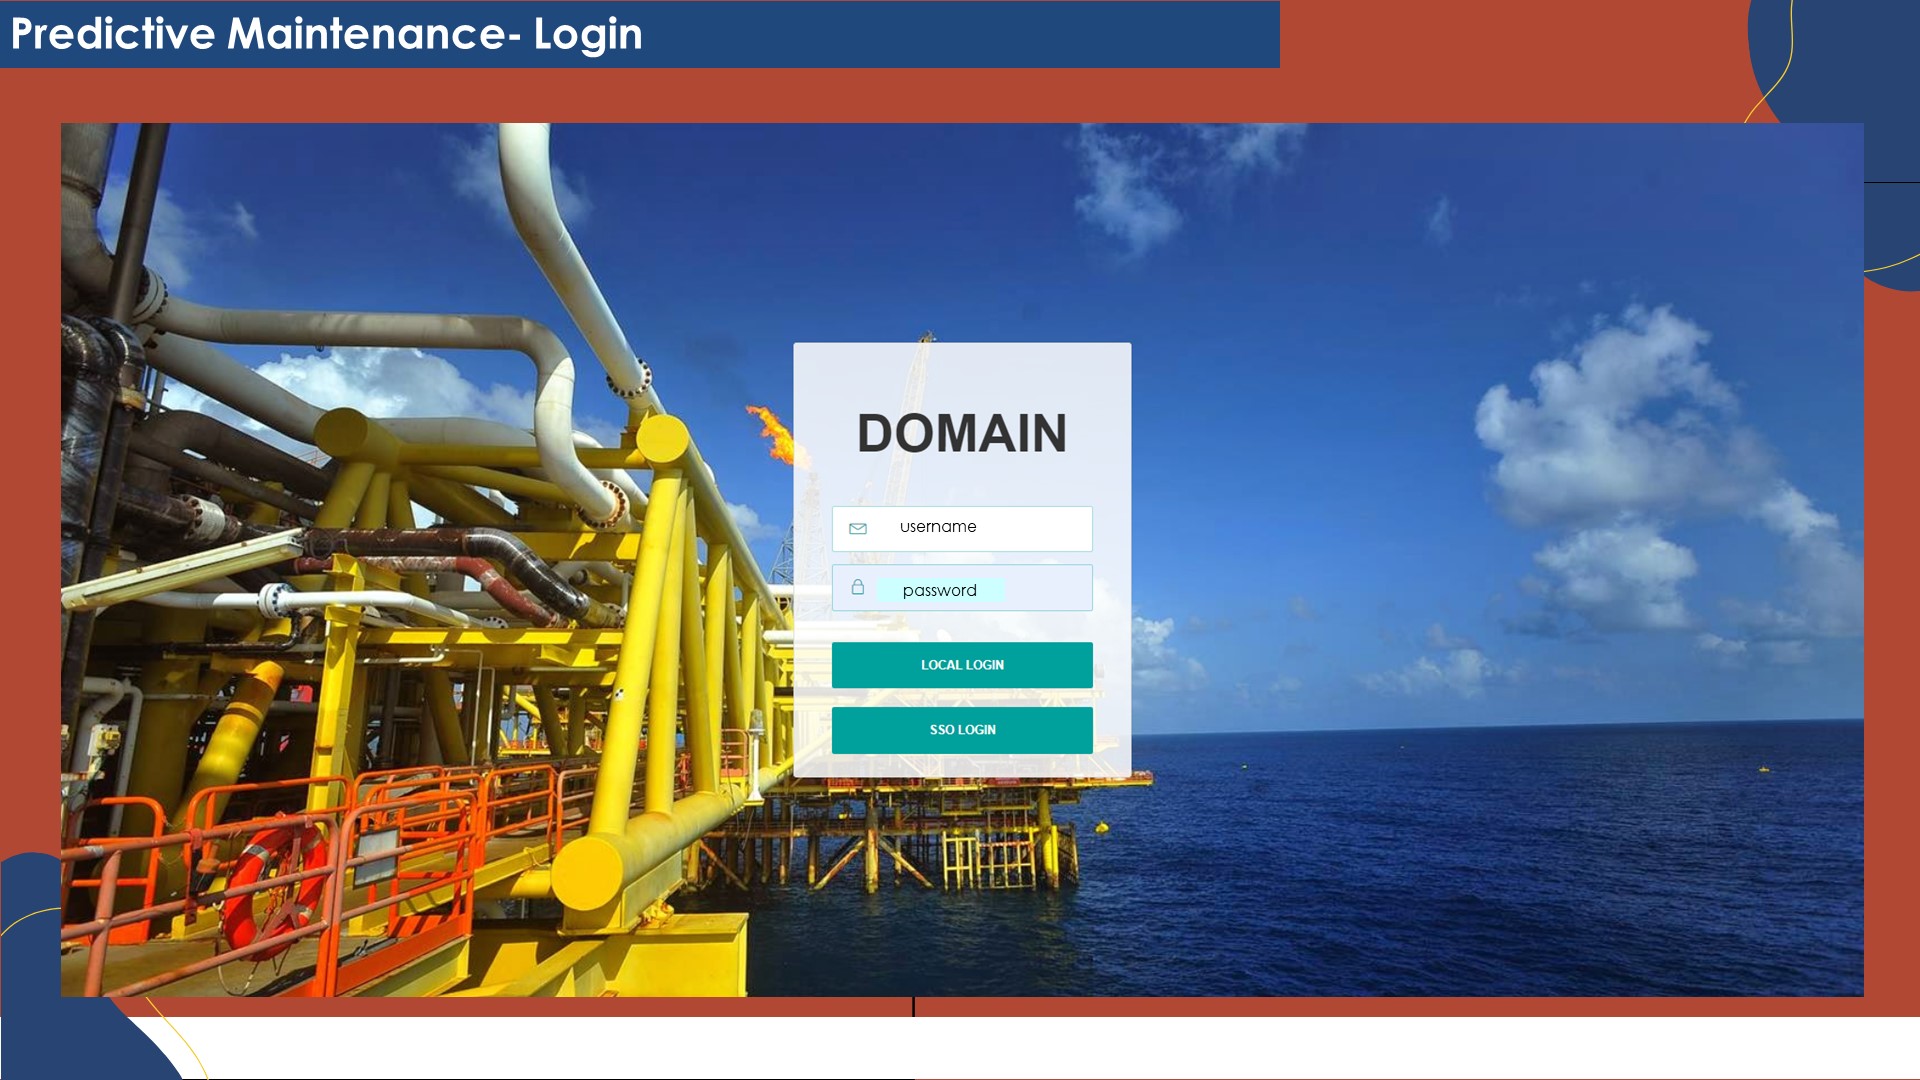The height and width of the screenshot is (1080, 1920).
Task: Click the DOMAIN heading on the login card
Action: [962, 433]
